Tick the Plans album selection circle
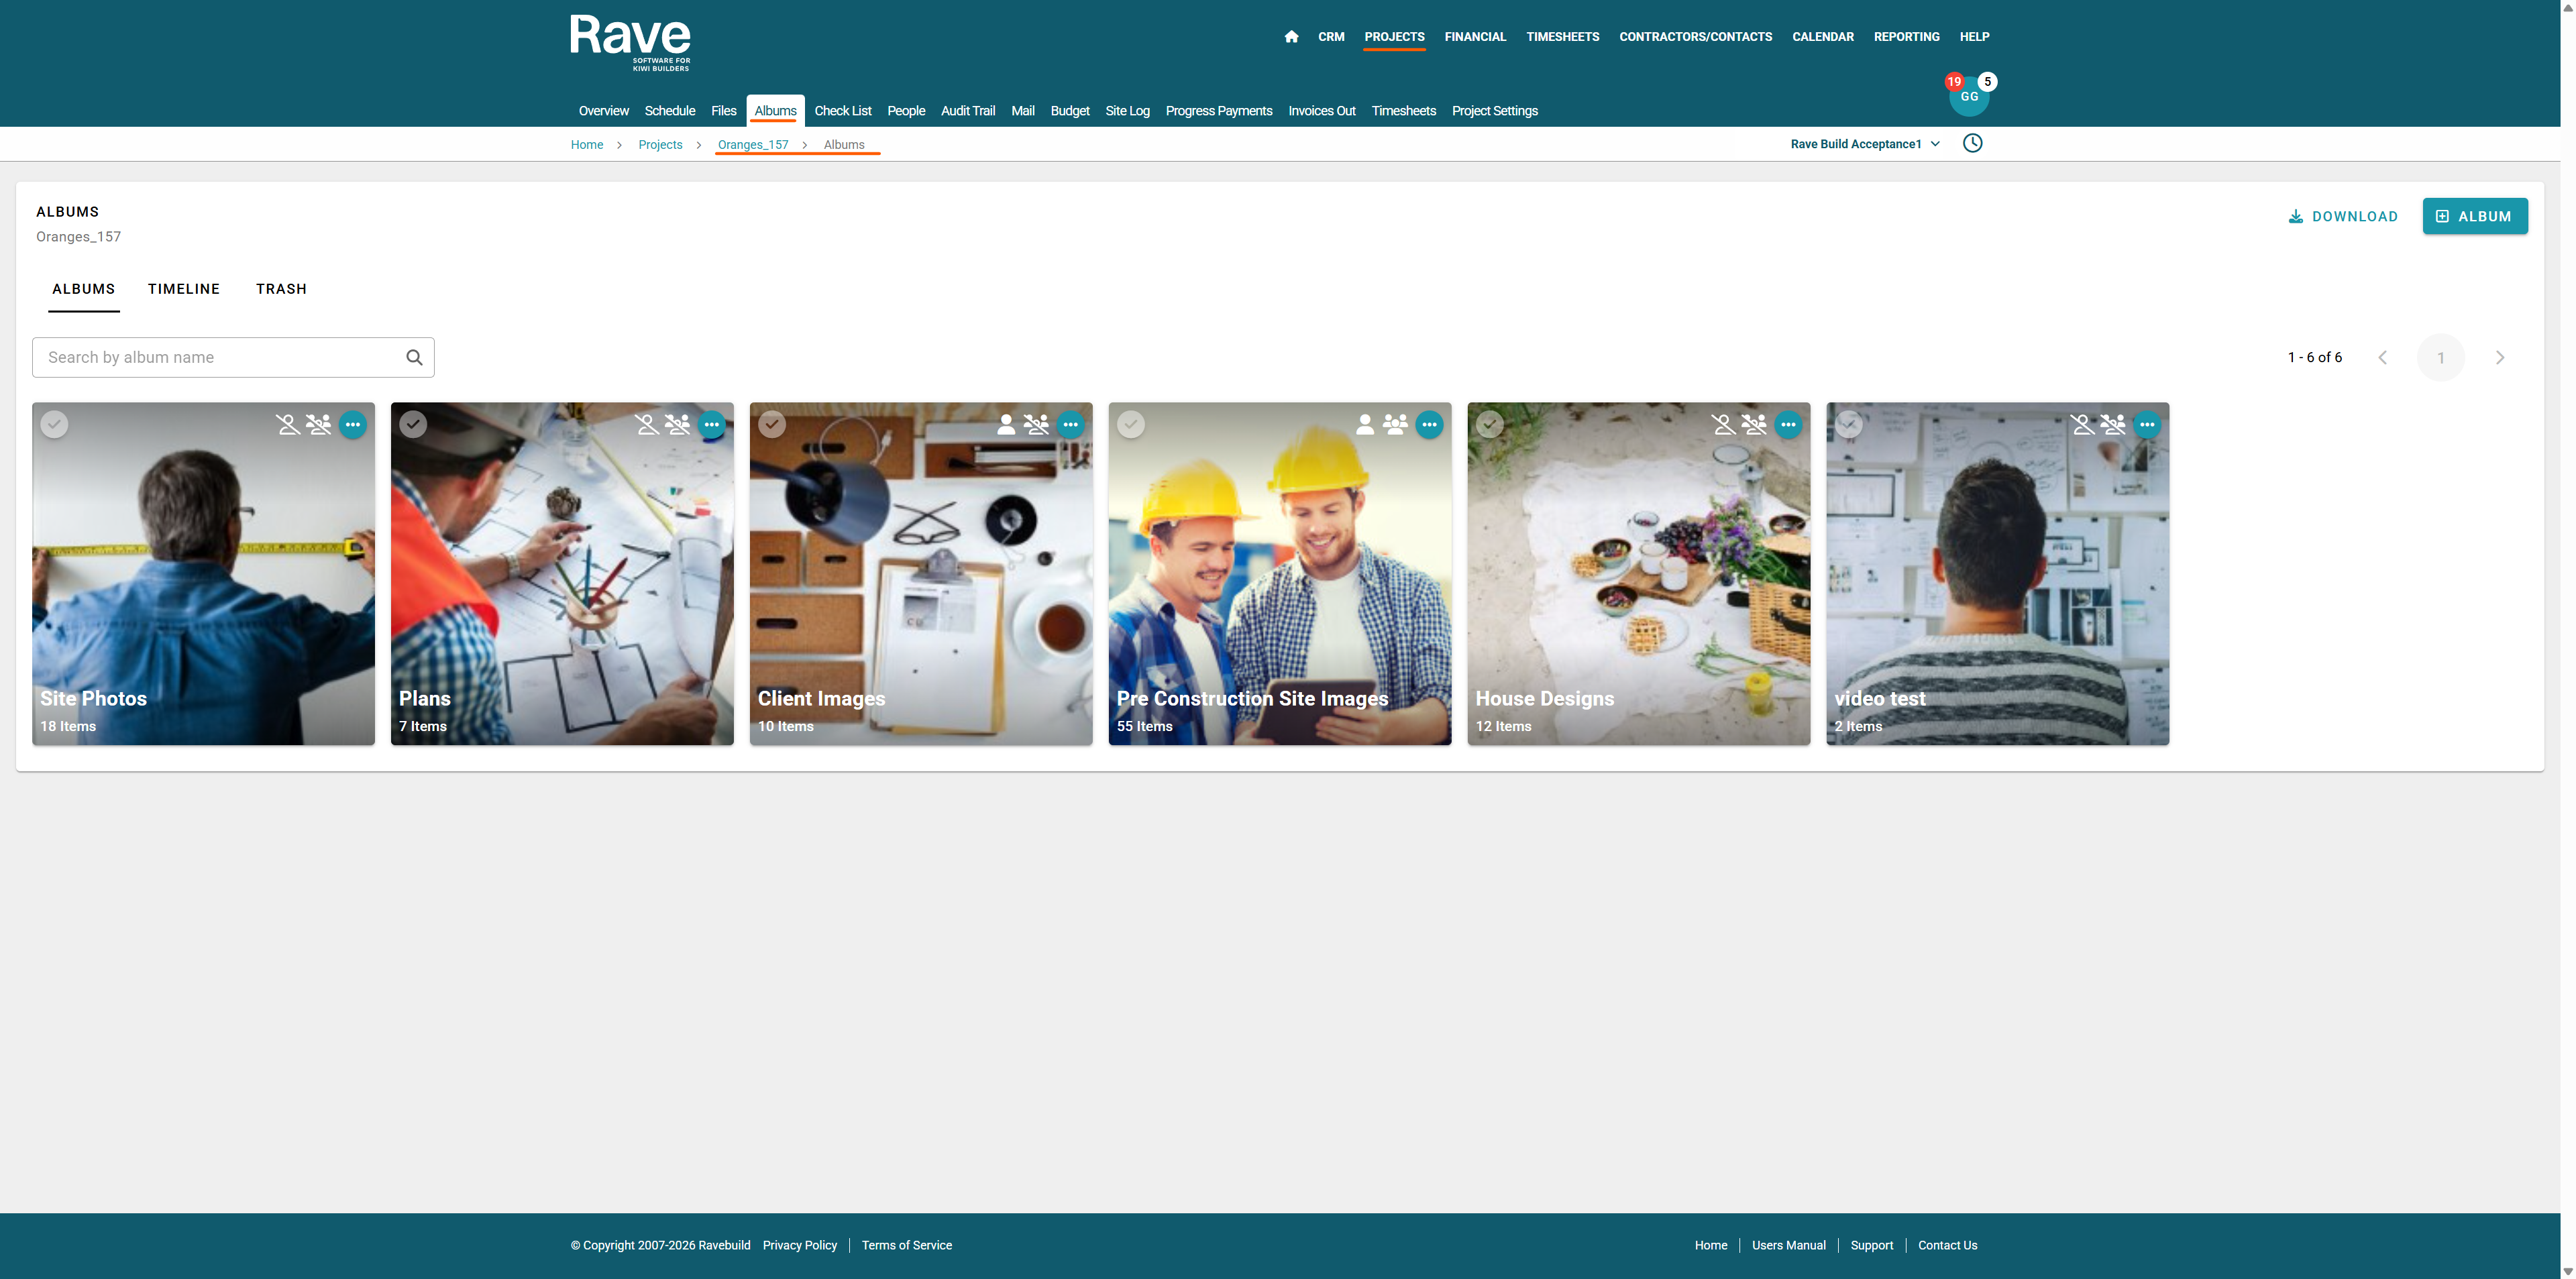This screenshot has height=1279, width=2576. [x=413, y=424]
